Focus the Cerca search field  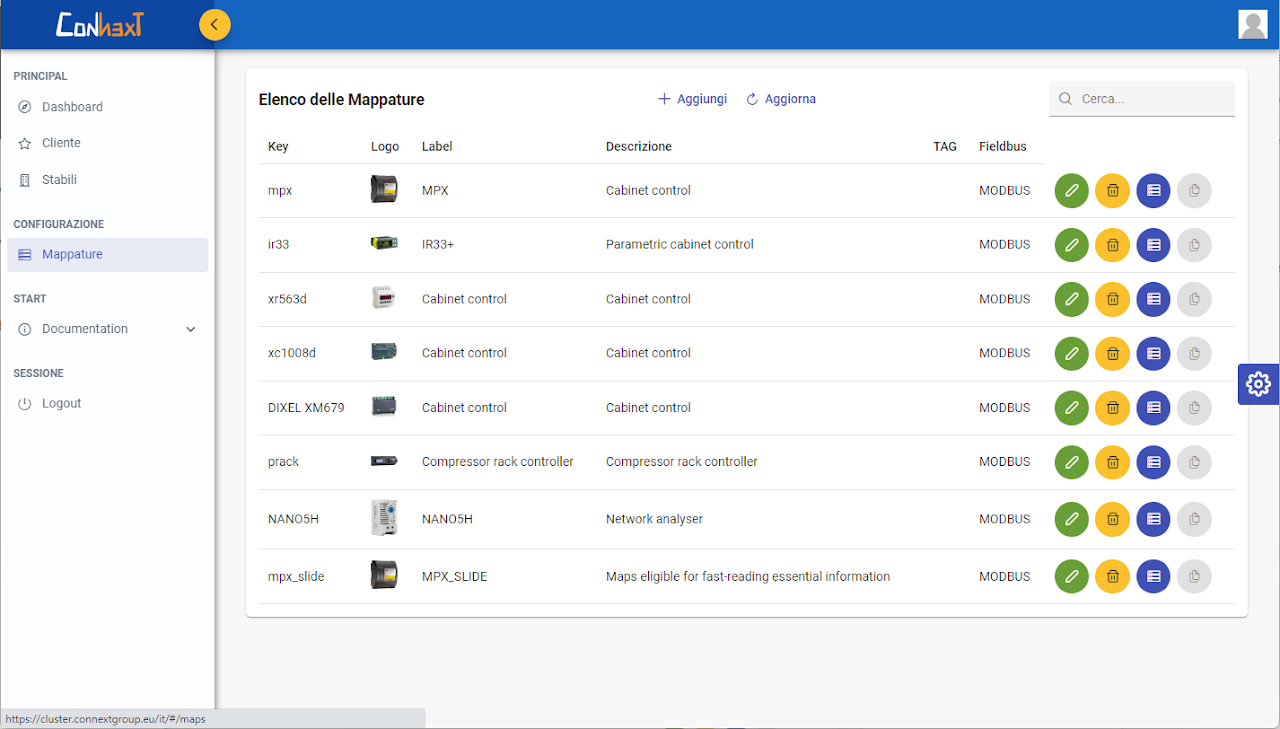tap(1152, 99)
